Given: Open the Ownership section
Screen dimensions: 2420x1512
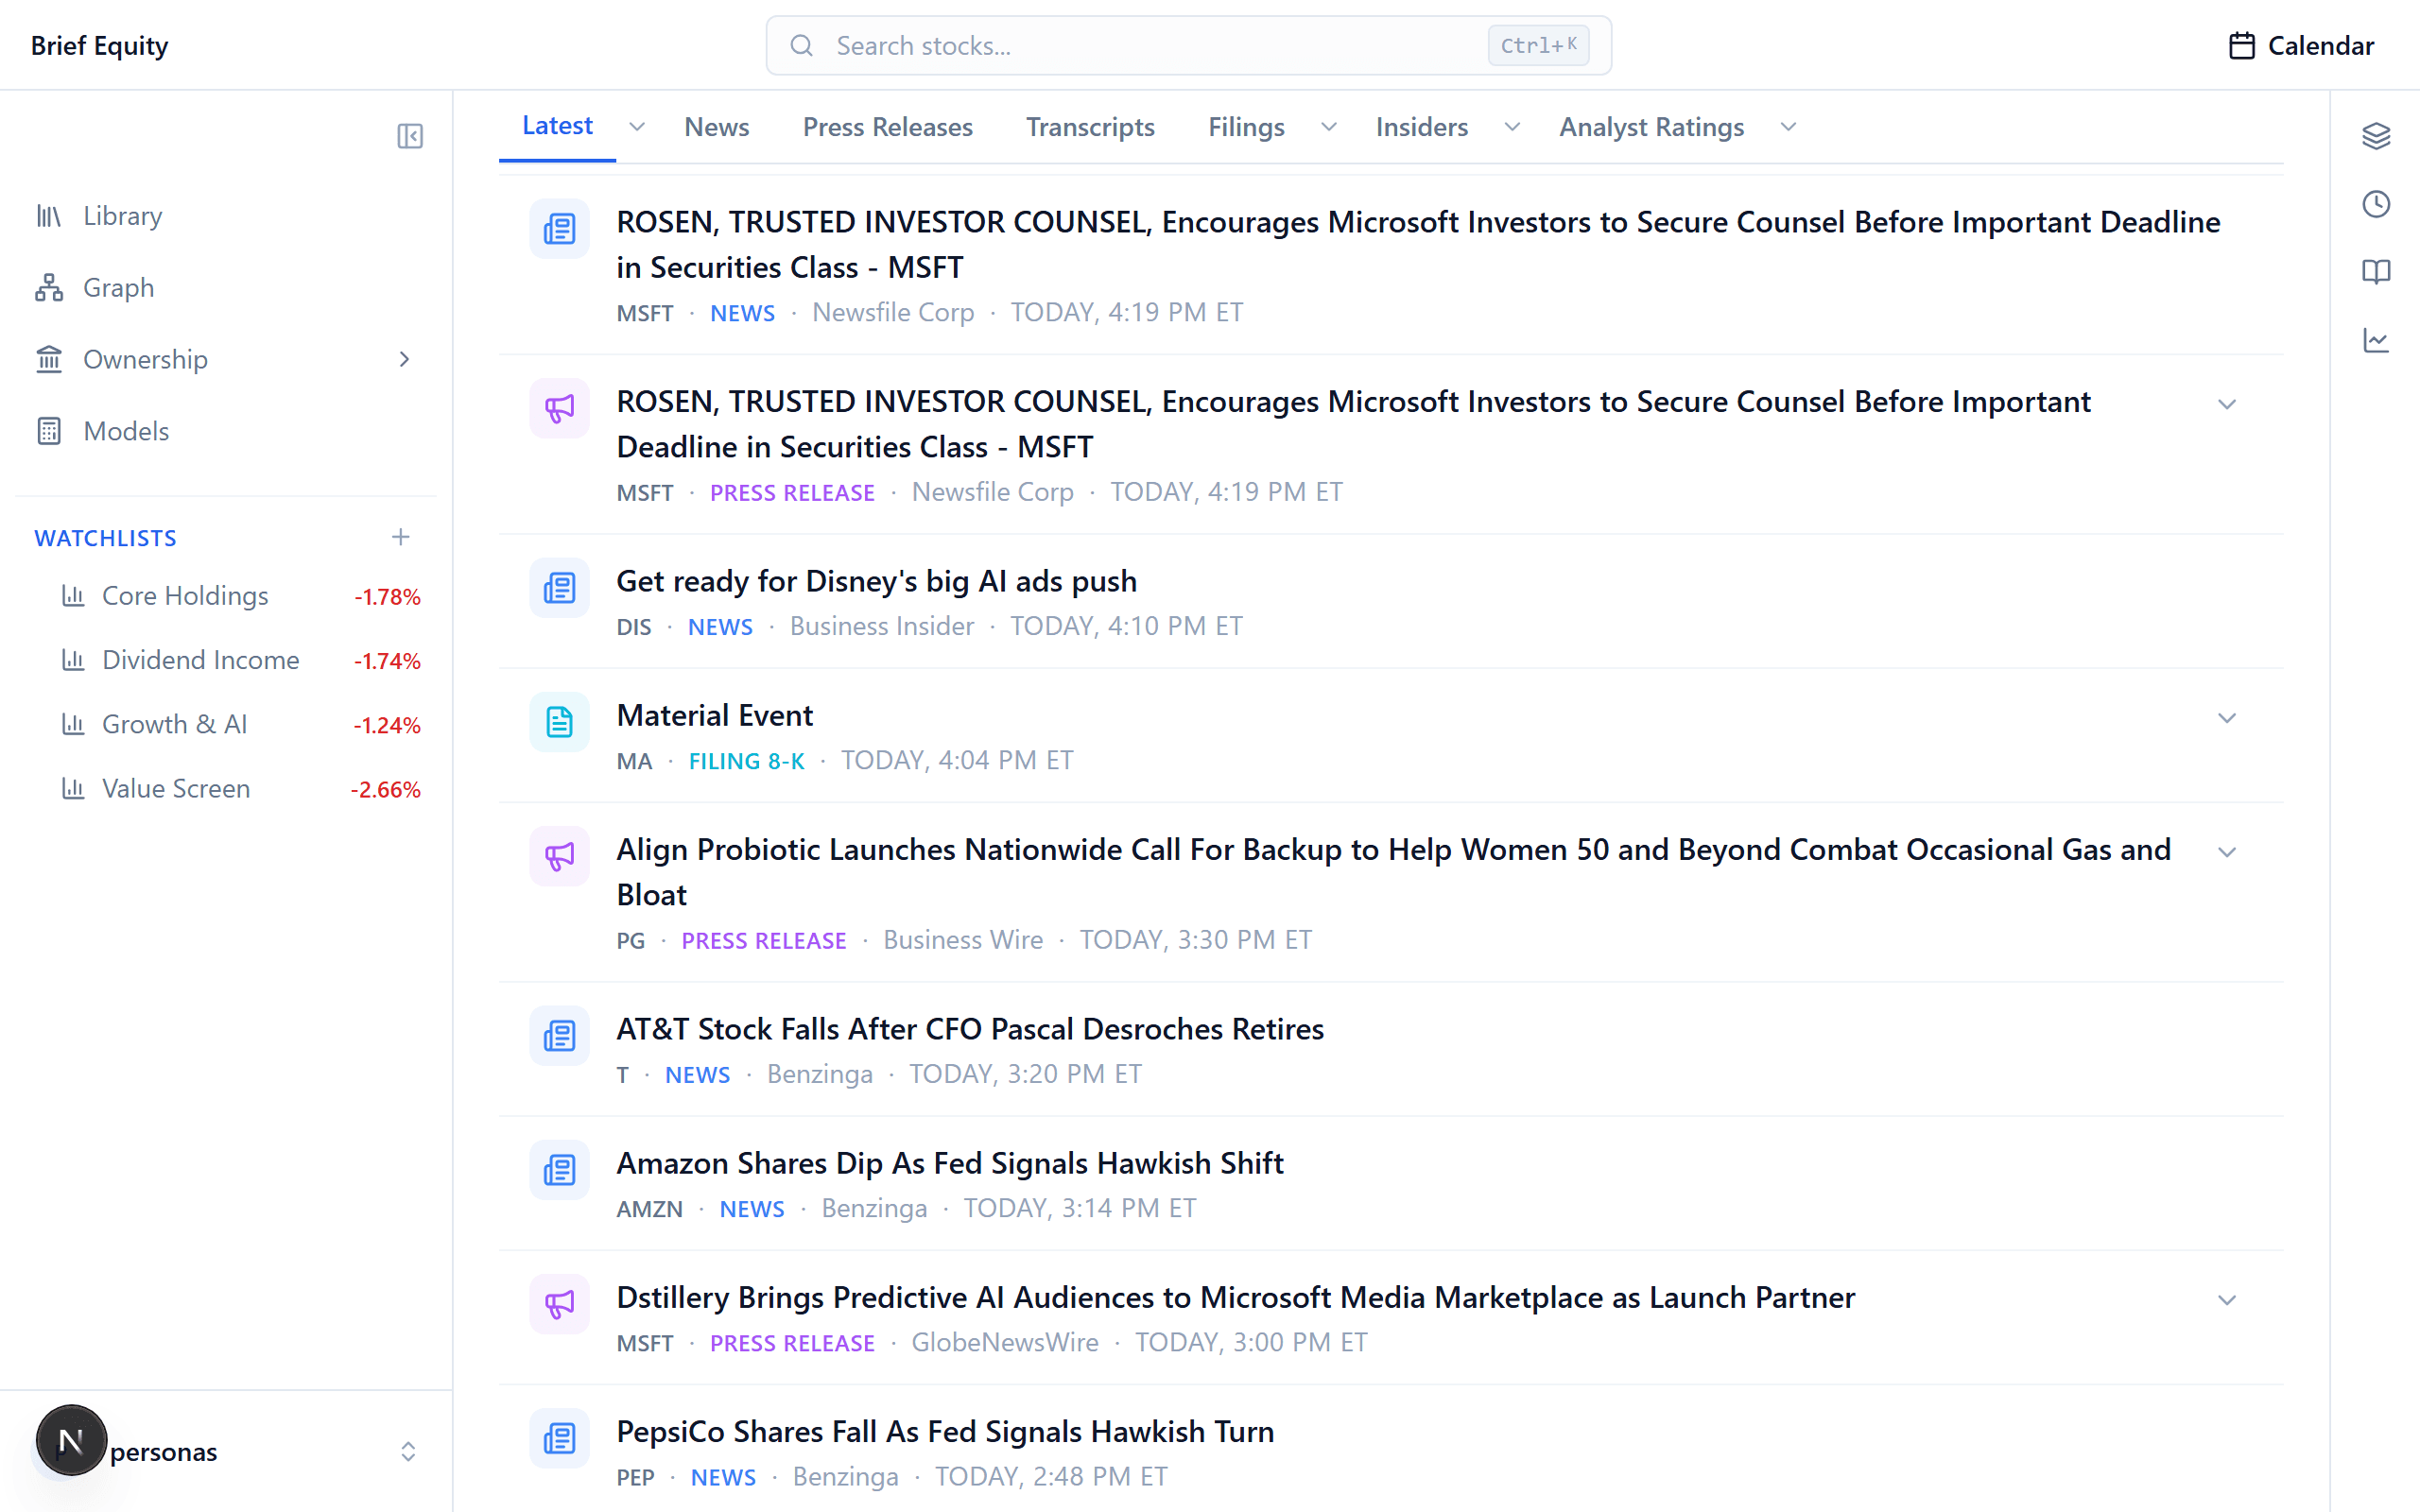Looking at the screenshot, I should coord(226,360).
